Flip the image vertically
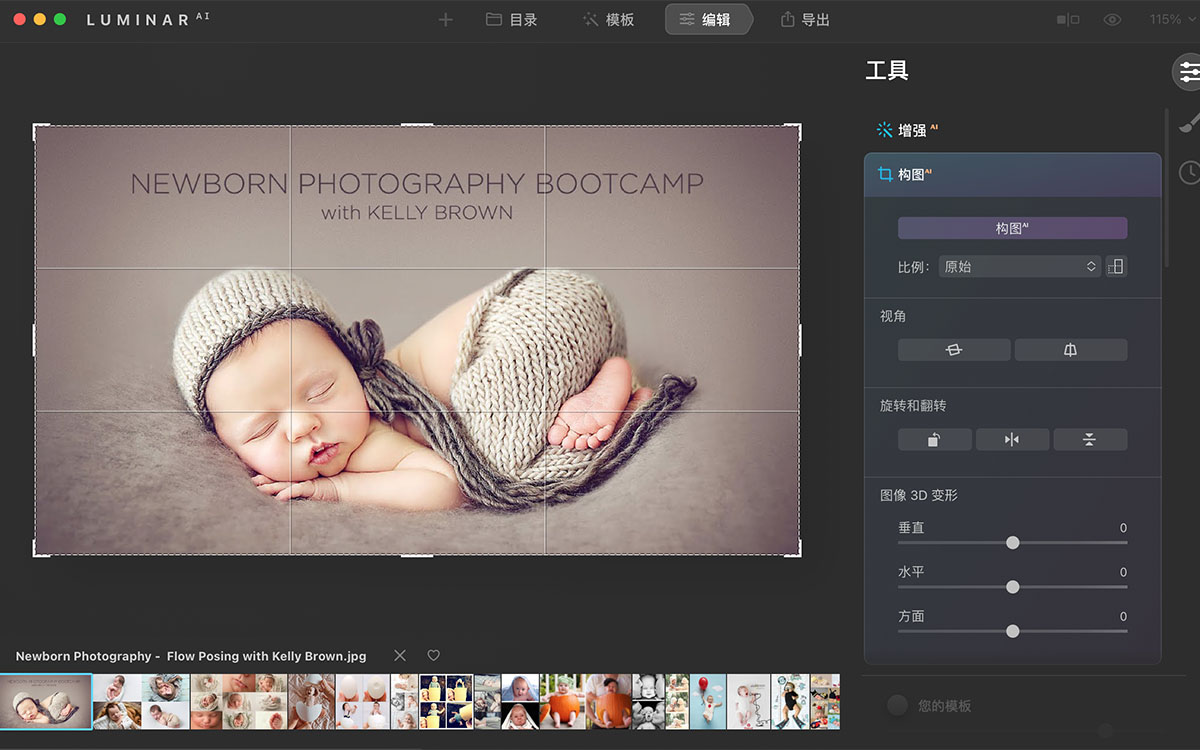This screenshot has height=750, width=1200. tap(1090, 439)
